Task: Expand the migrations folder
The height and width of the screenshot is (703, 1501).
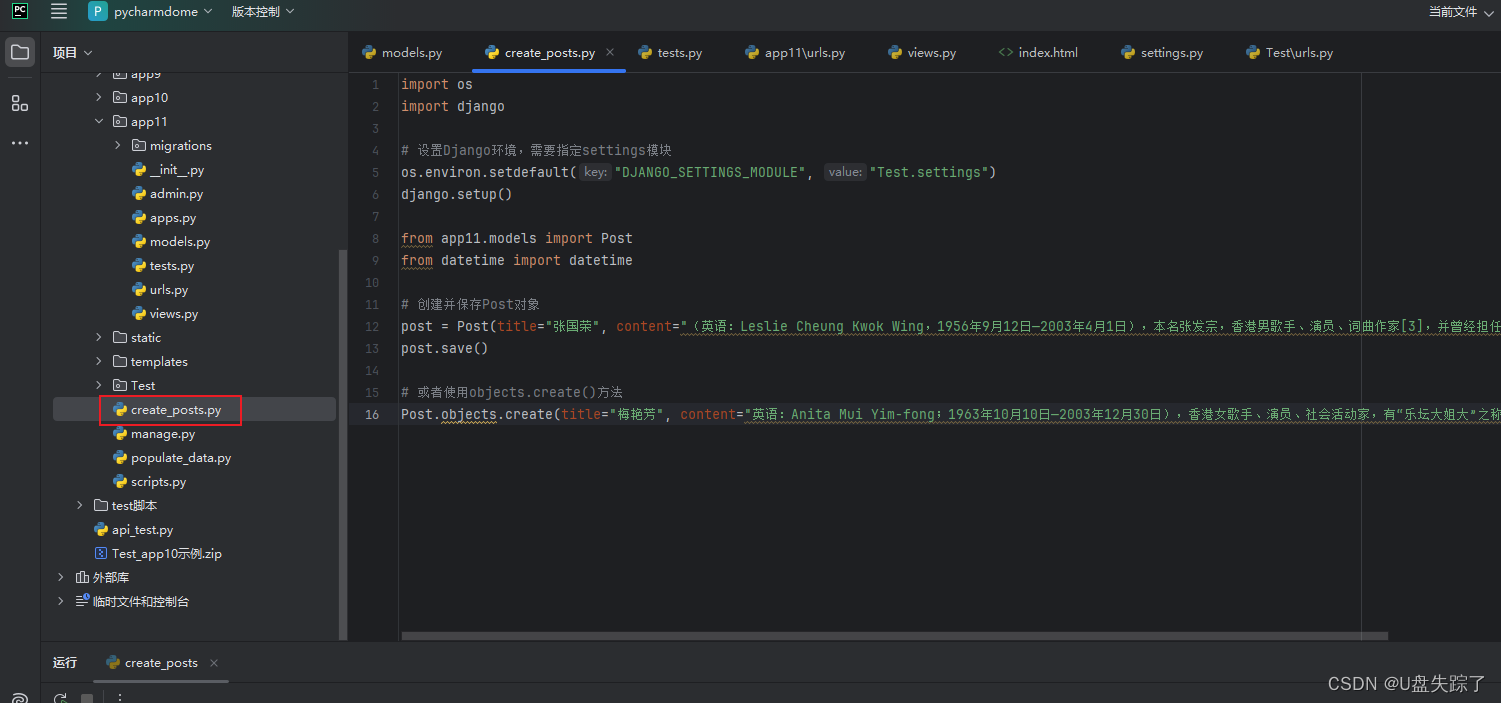Action: pos(118,145)
